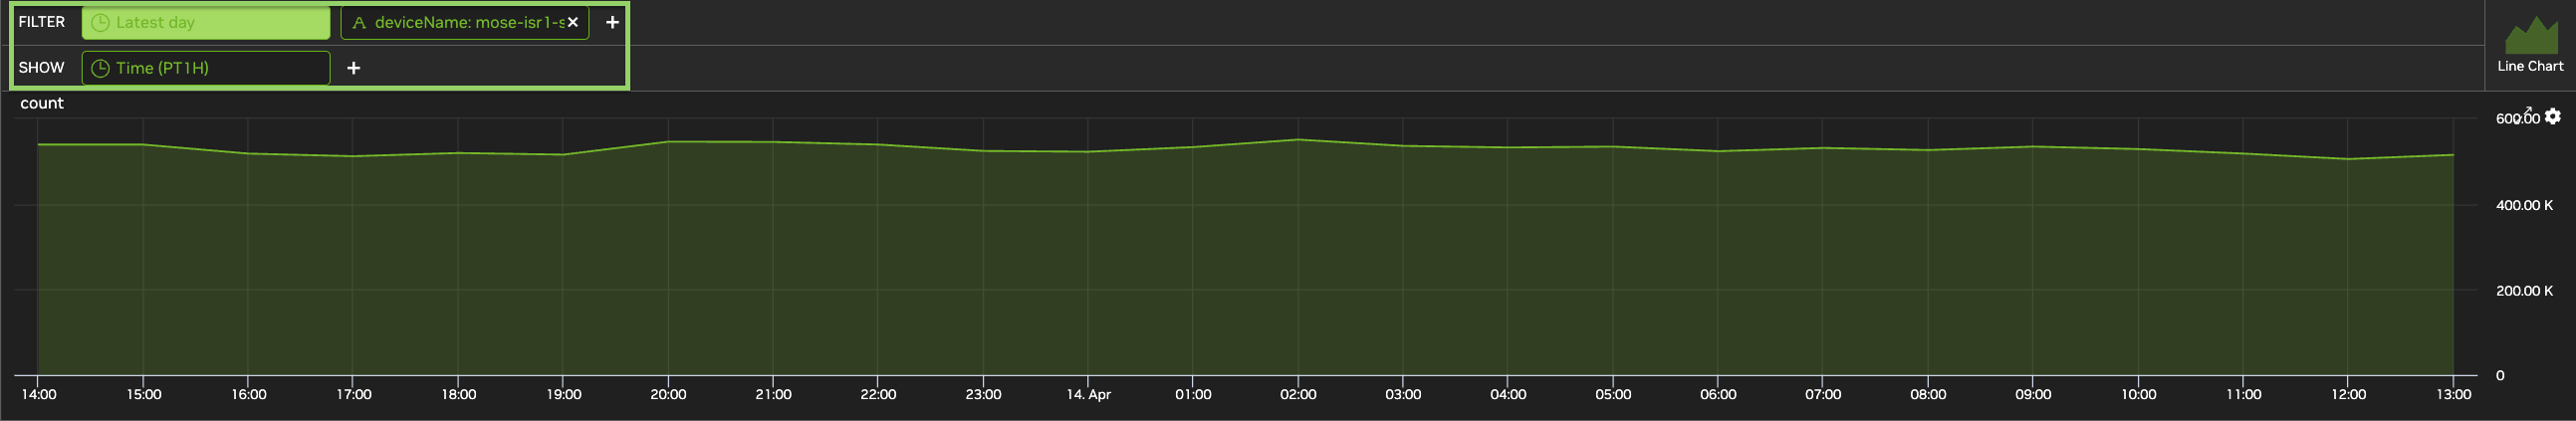2576x421 pixels.
Task: Open the Latest day time filter
Action: coord(205,22)
